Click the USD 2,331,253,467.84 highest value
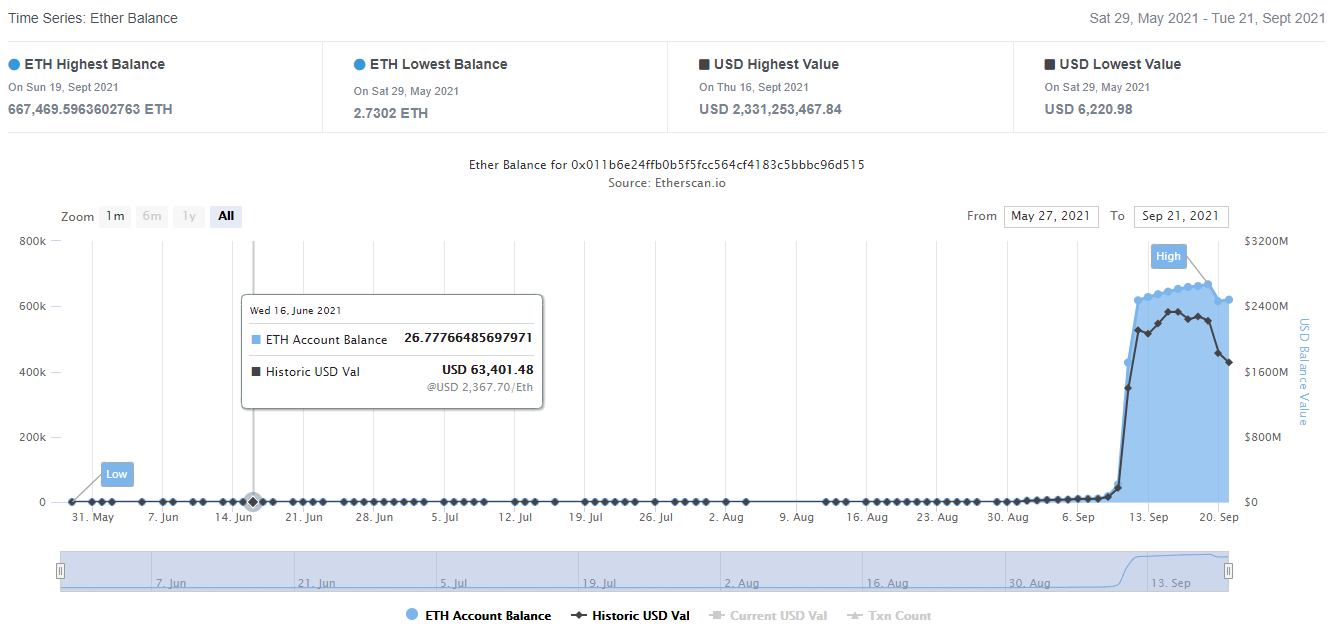The image size is (1337, 639). (x=770, y=109)
